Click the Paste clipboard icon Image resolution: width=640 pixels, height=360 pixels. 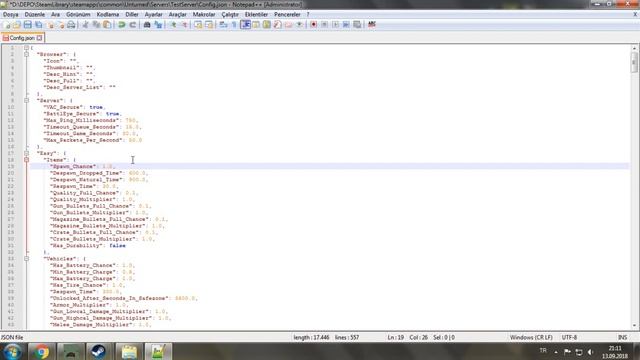coord(107,25)
